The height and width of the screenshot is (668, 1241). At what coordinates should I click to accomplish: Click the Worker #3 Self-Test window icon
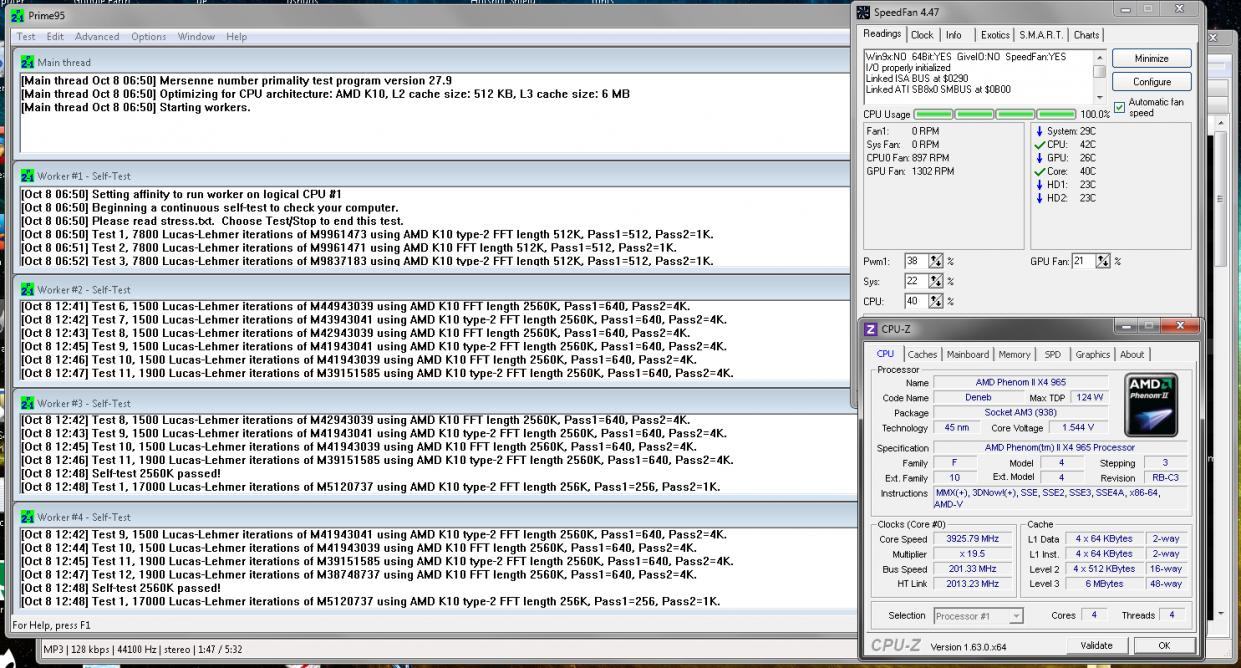(x=27, y=403)
